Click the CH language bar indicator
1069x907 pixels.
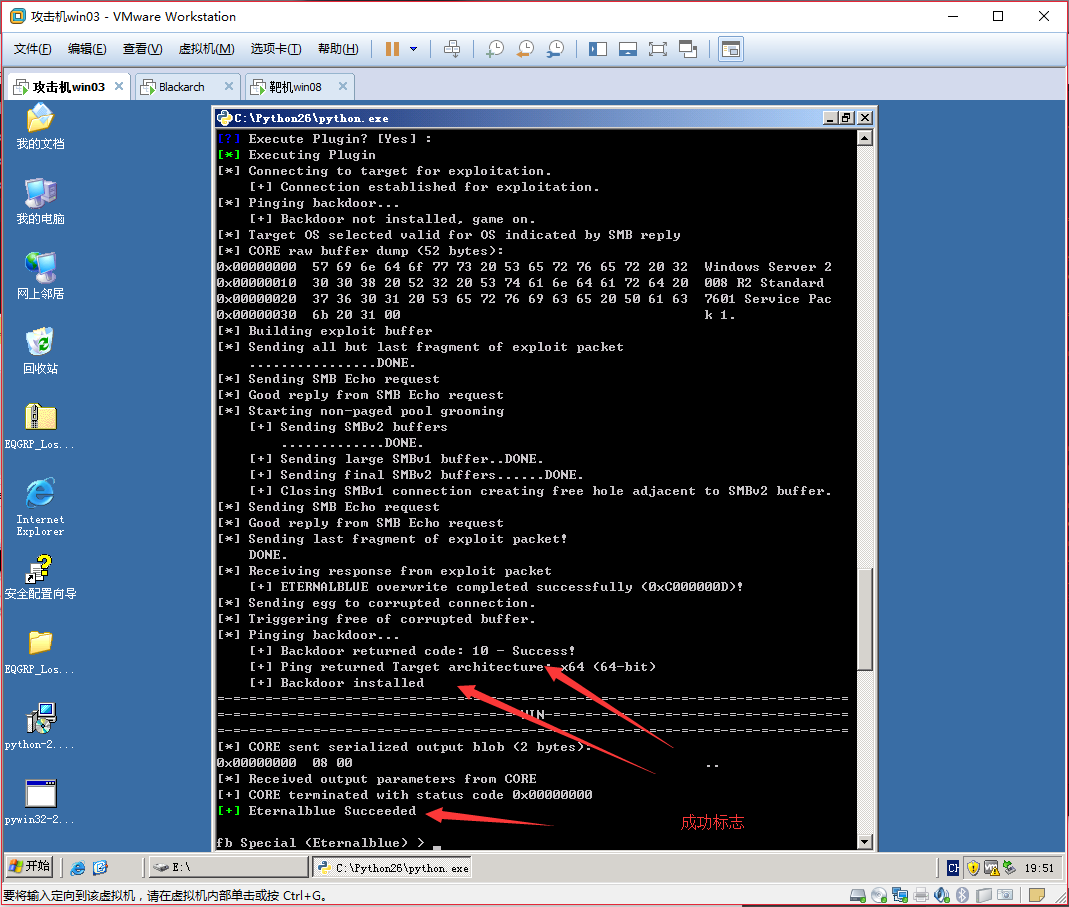(952, 868)
